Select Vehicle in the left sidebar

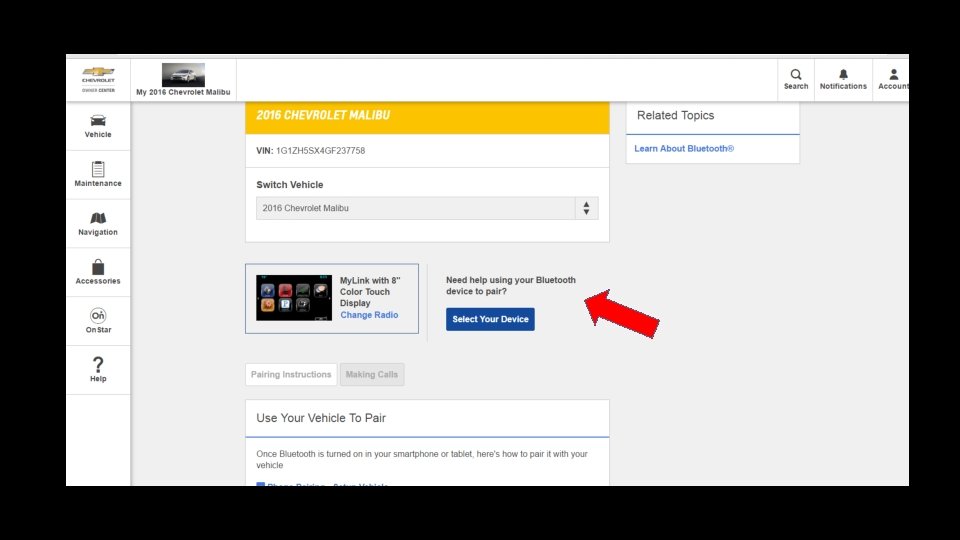click(98, 126)
